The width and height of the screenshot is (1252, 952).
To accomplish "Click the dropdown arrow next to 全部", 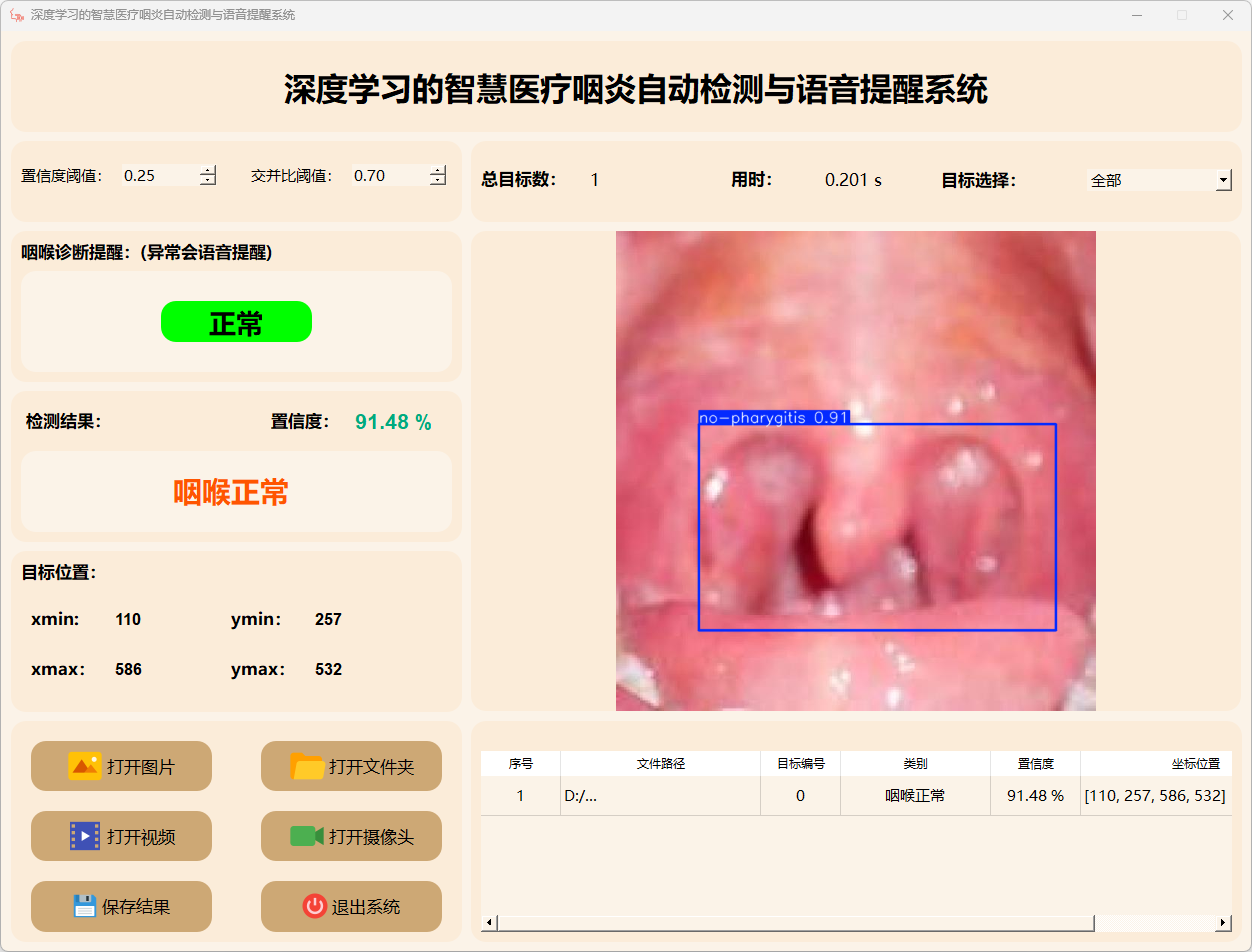I will [1223, 180].
